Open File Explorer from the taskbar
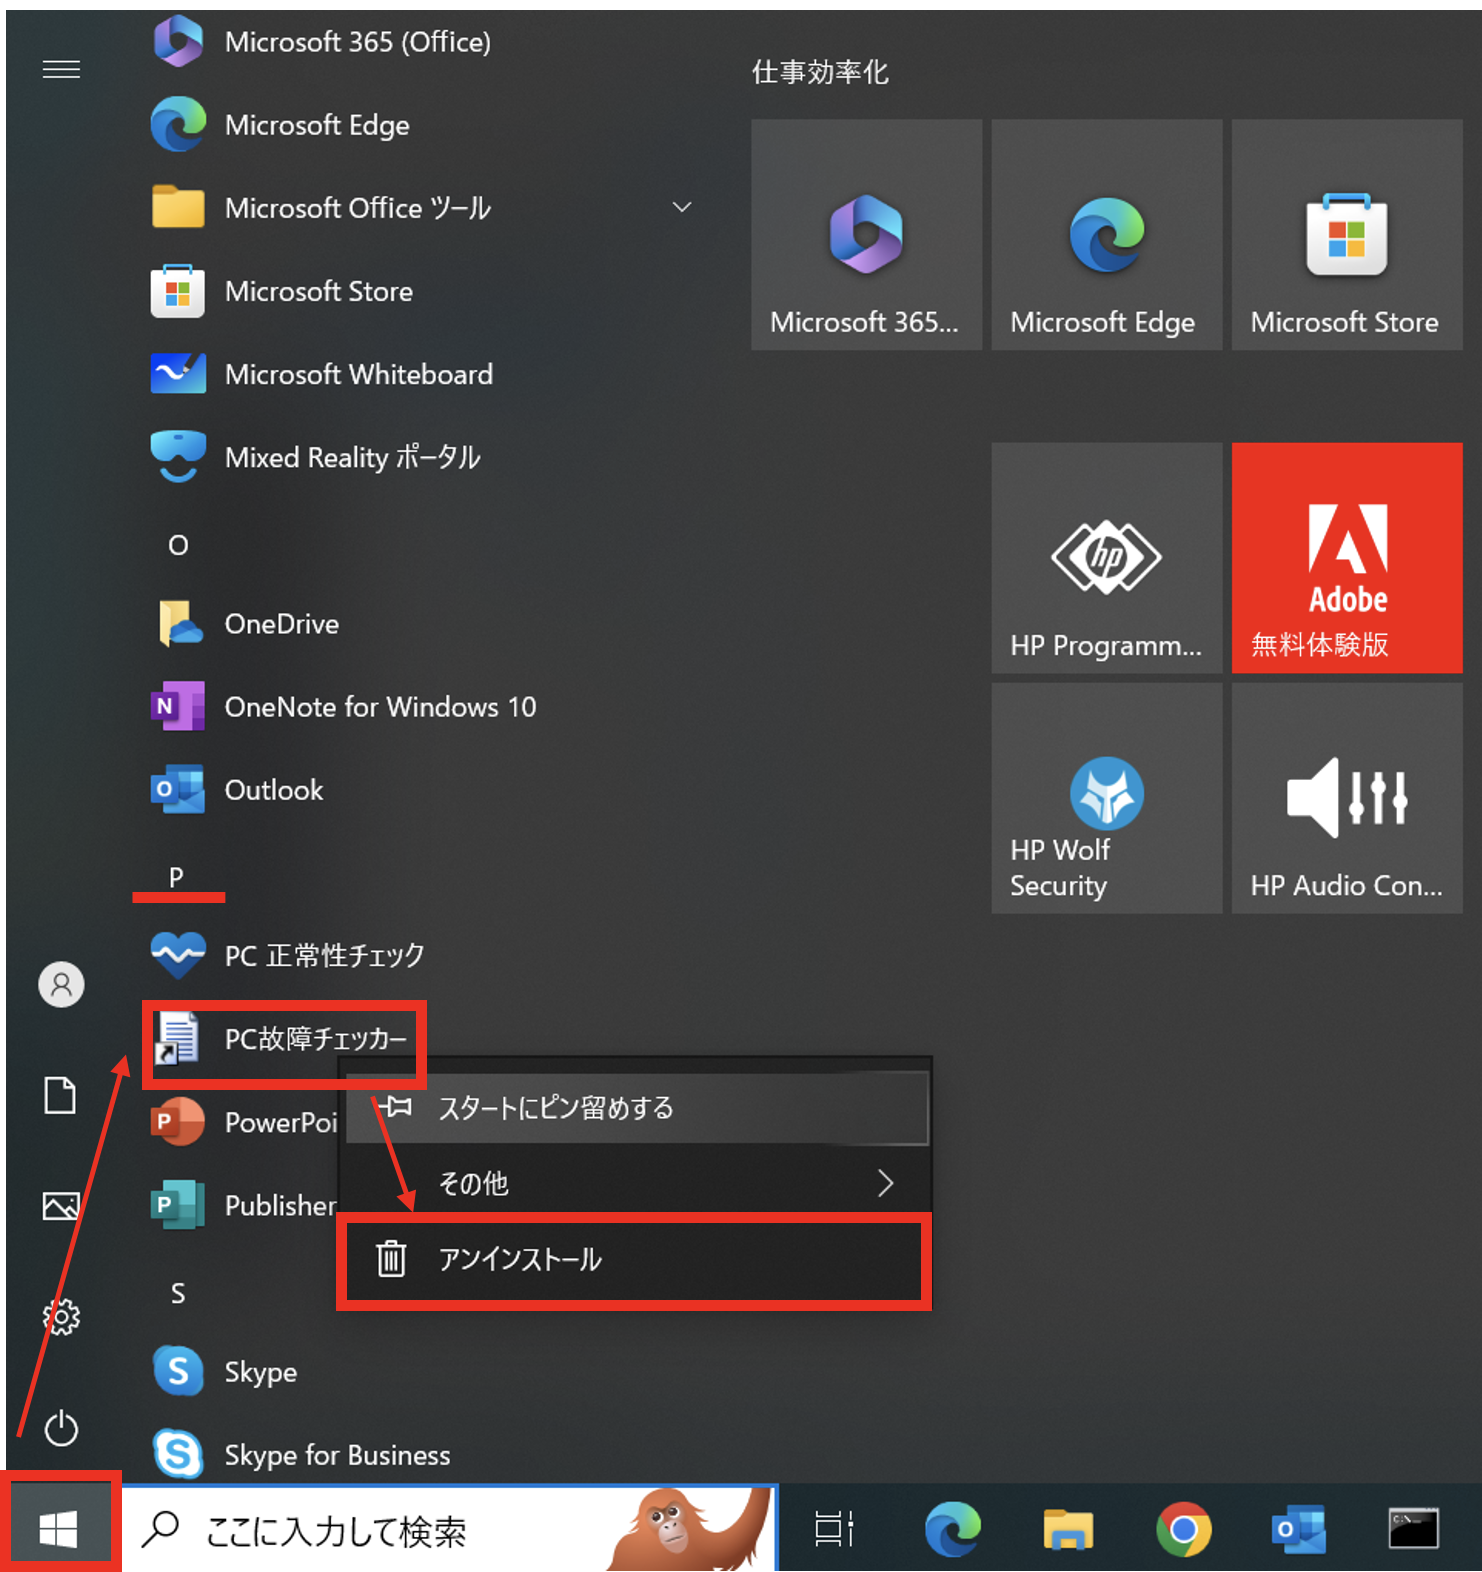Screen dimensions: 1482x1572 1068,1528
